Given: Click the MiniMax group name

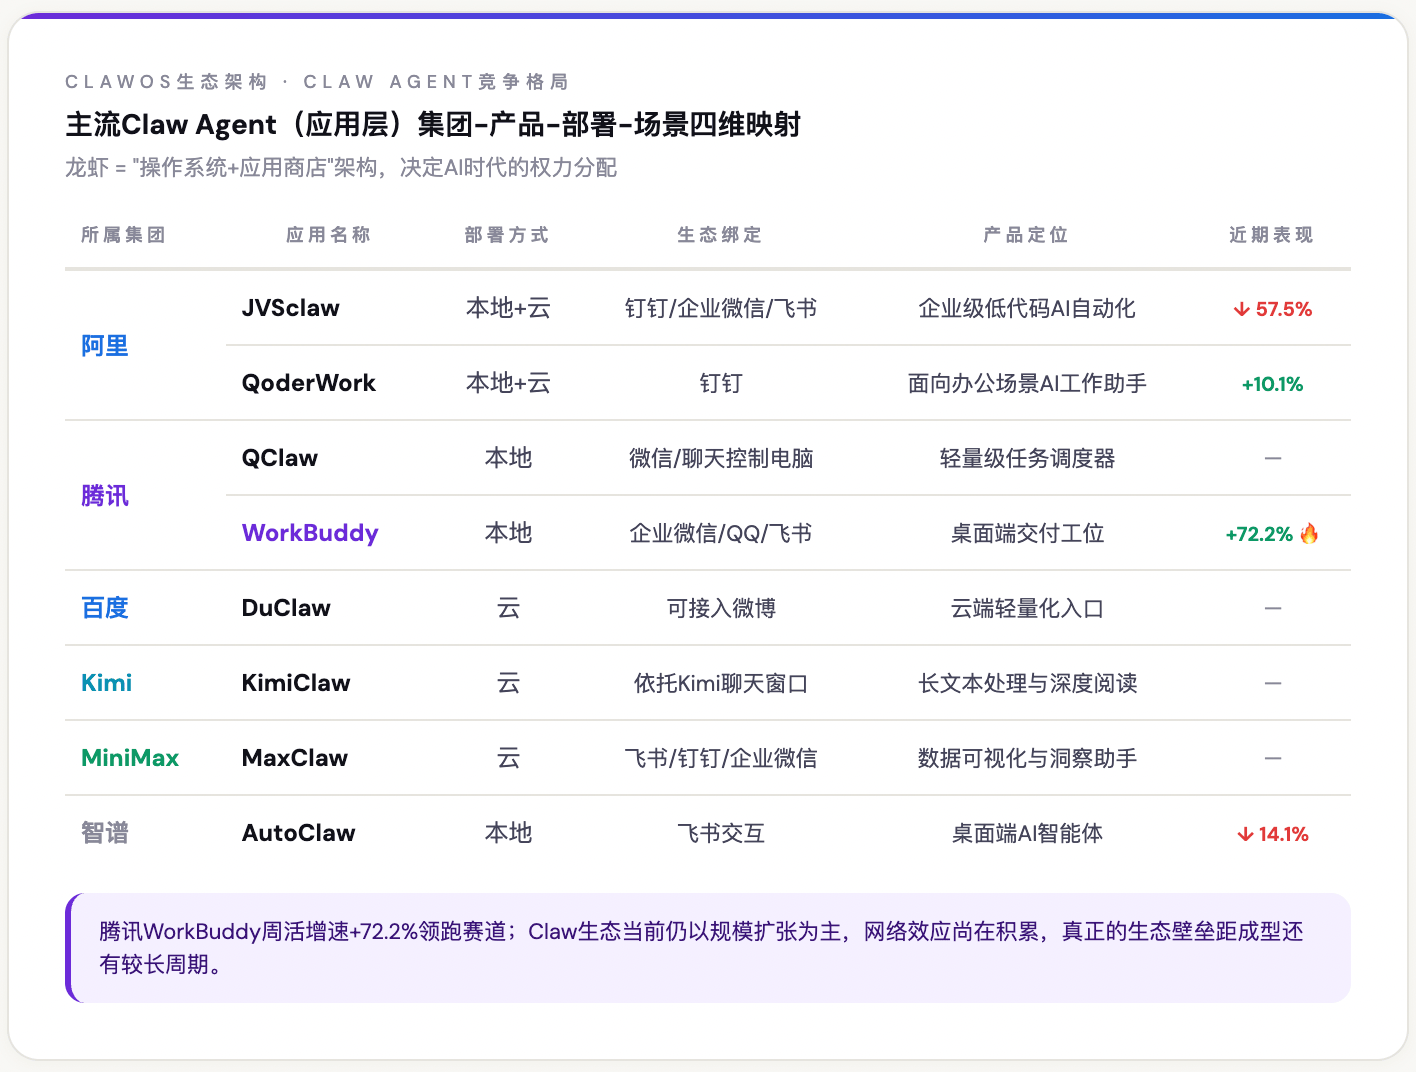Looking at the screenshot, I should coord(130,758).
